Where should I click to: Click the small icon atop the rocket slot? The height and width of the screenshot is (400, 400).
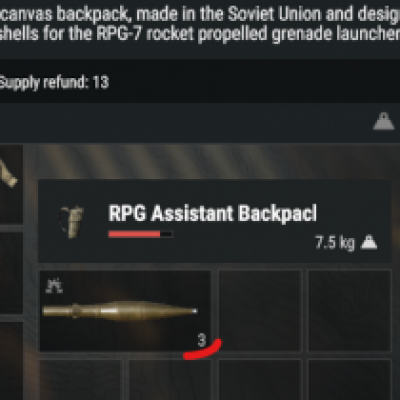tap(54, 286)
